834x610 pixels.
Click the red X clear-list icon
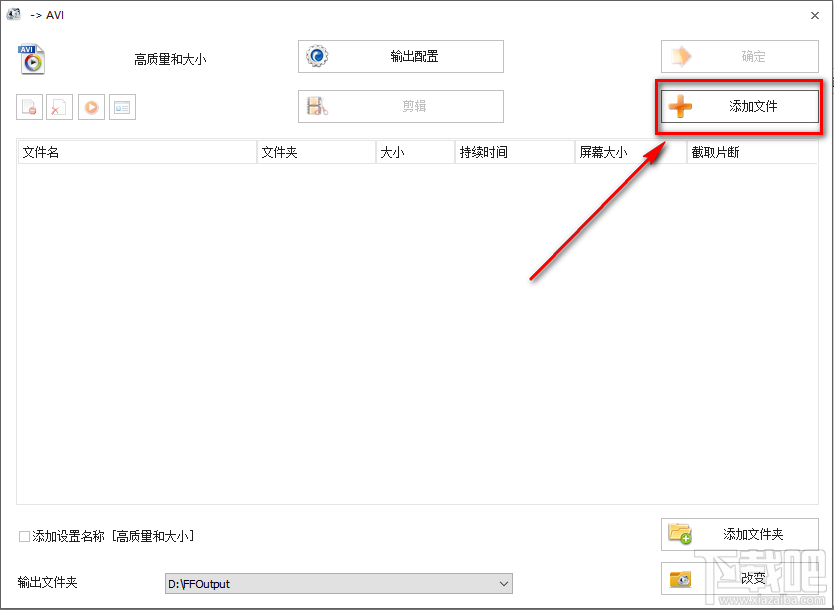point(59,107)
